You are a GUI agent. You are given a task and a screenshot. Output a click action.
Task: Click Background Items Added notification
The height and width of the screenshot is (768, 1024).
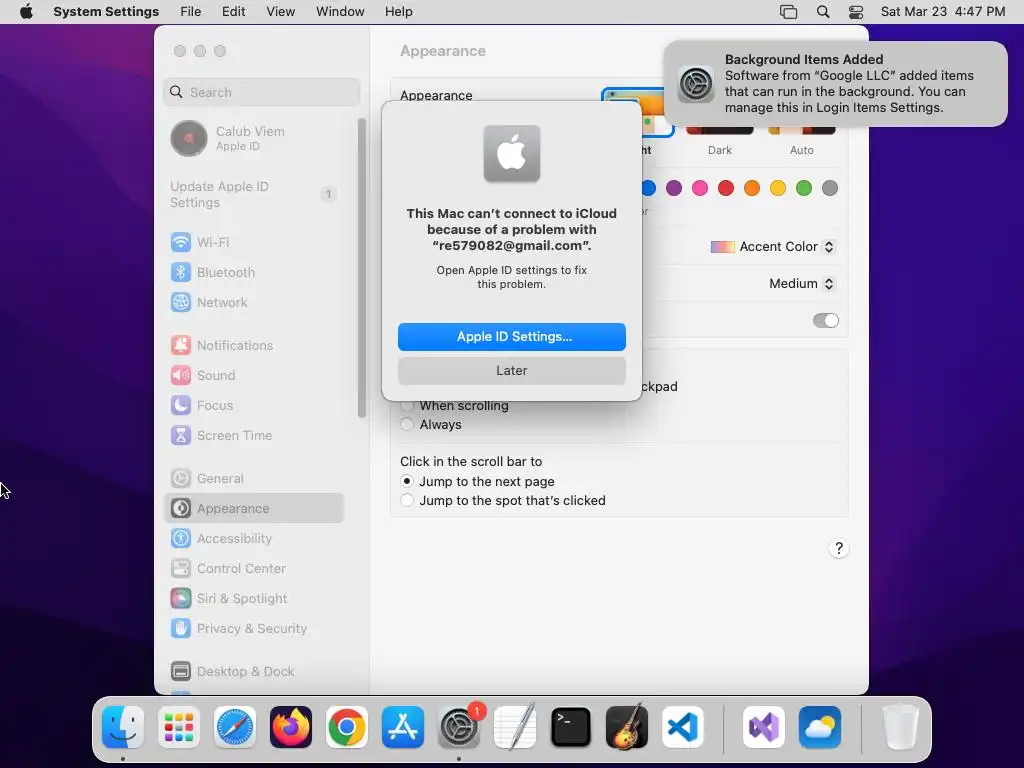835,84
